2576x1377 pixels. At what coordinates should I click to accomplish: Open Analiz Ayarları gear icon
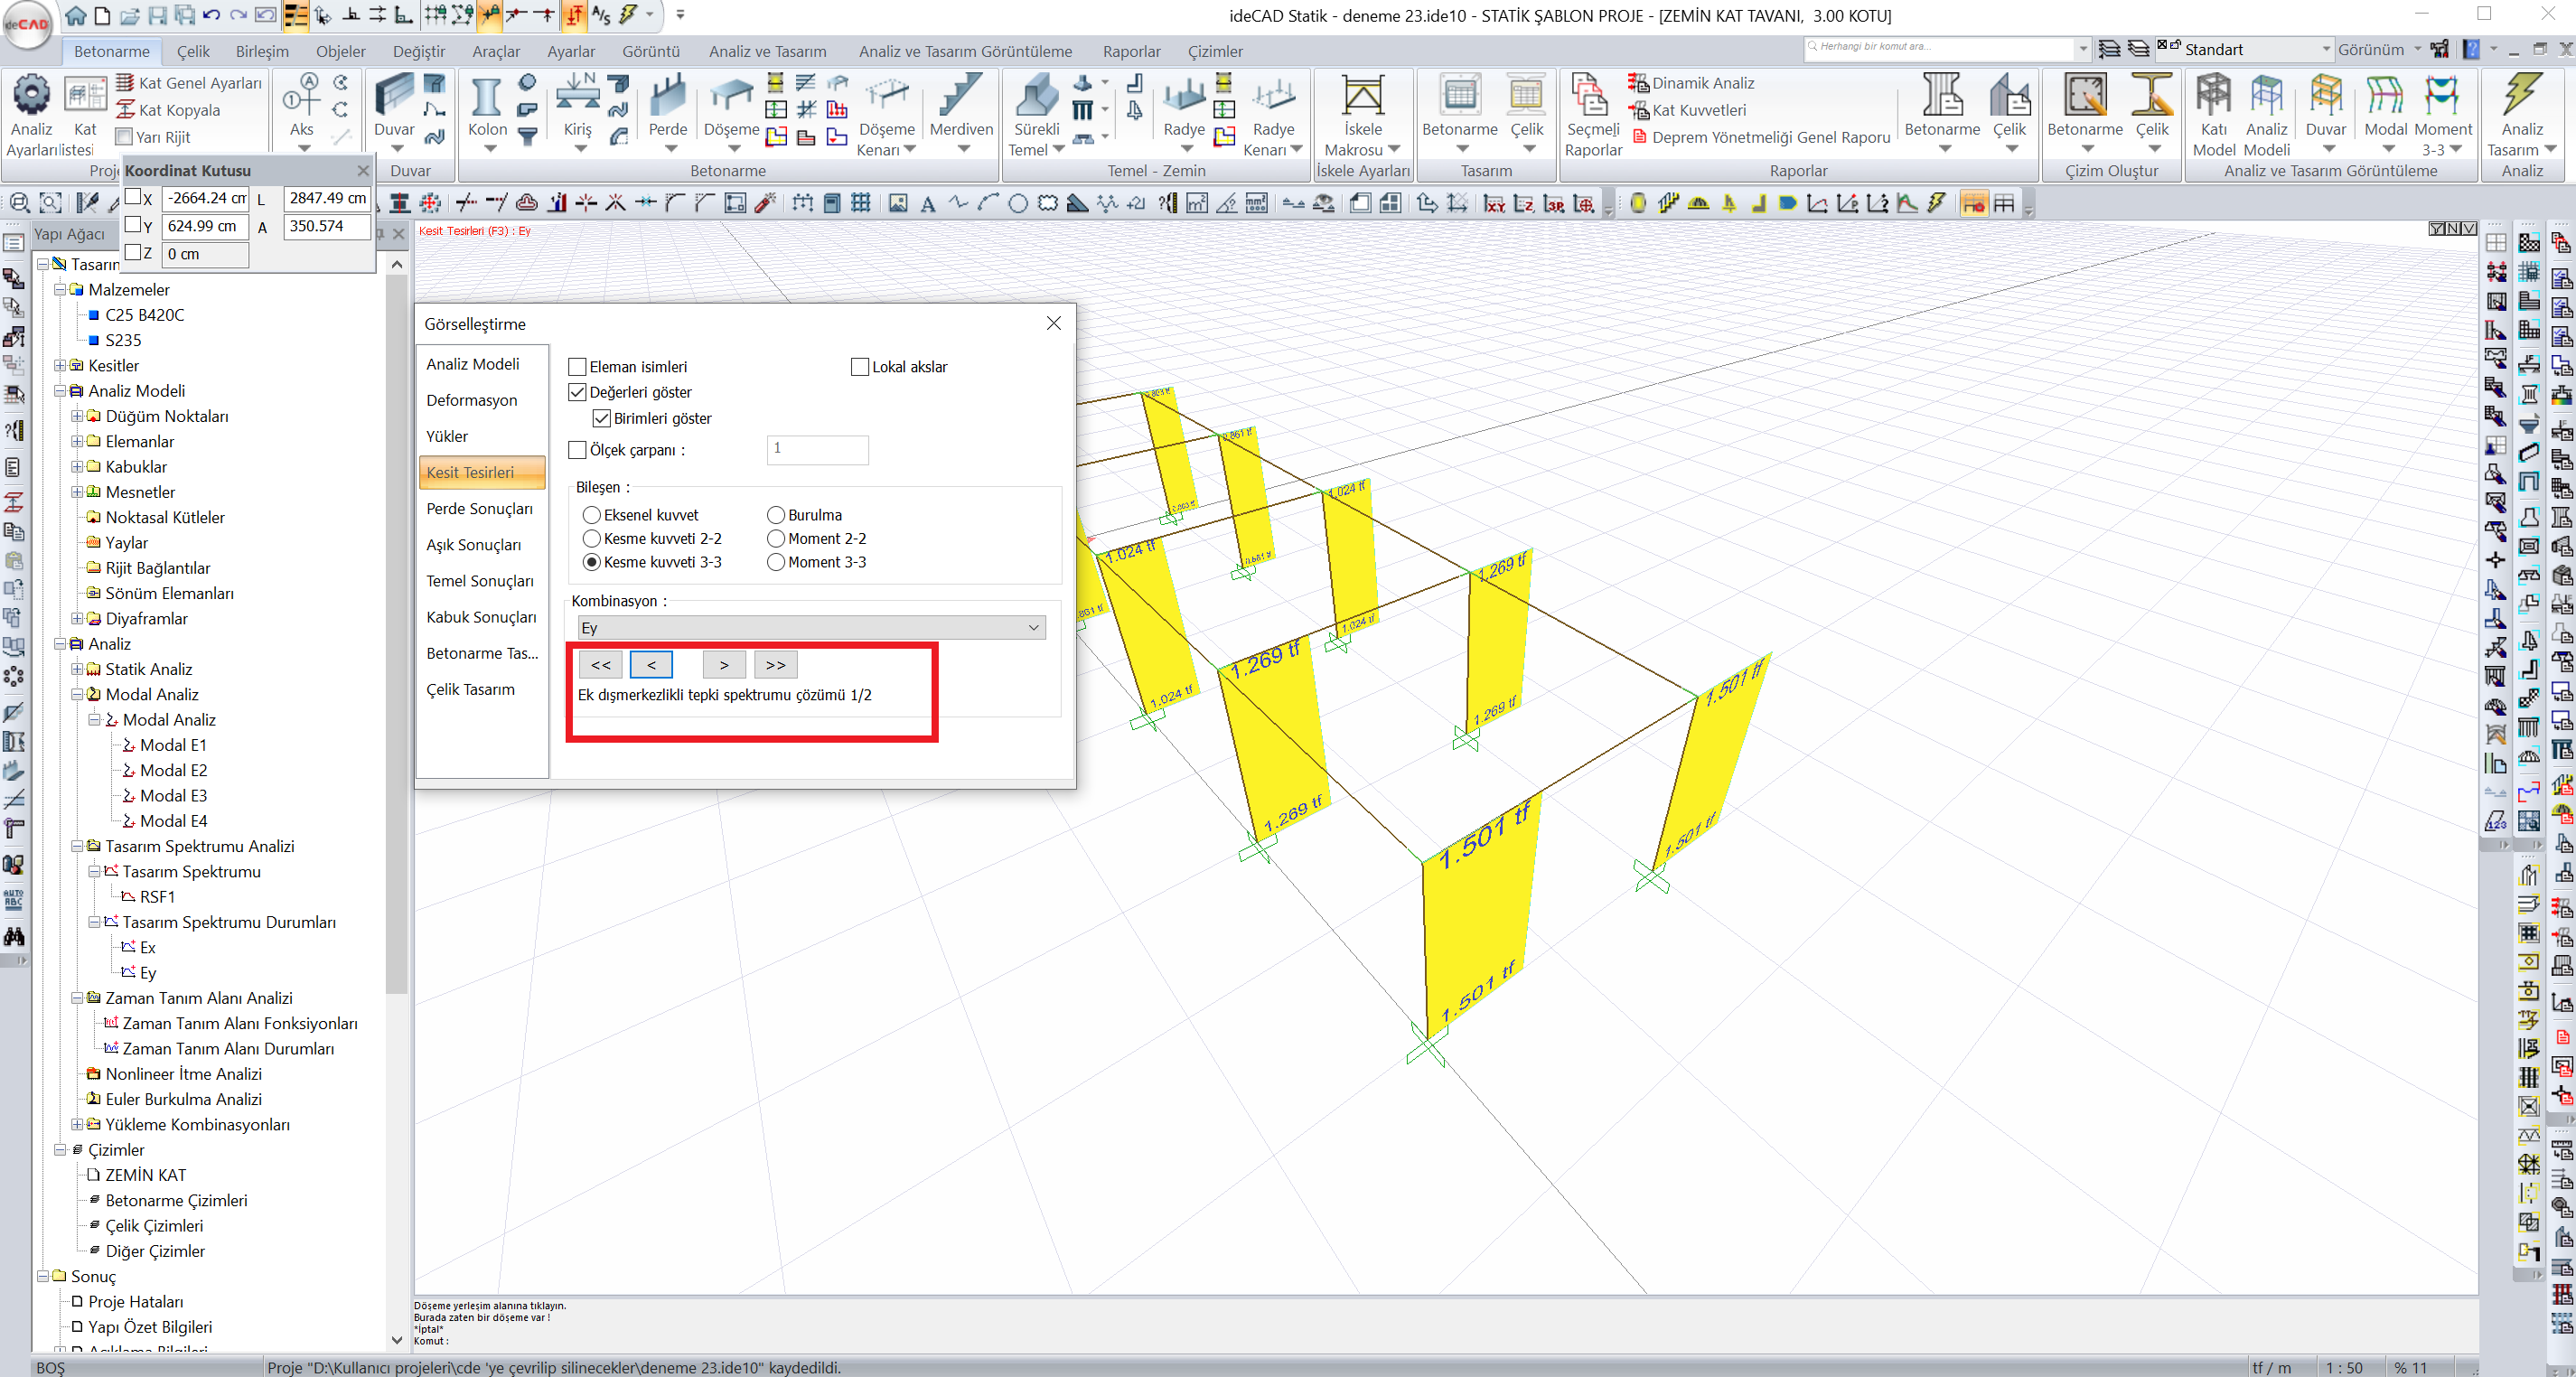tap(31, 96)
